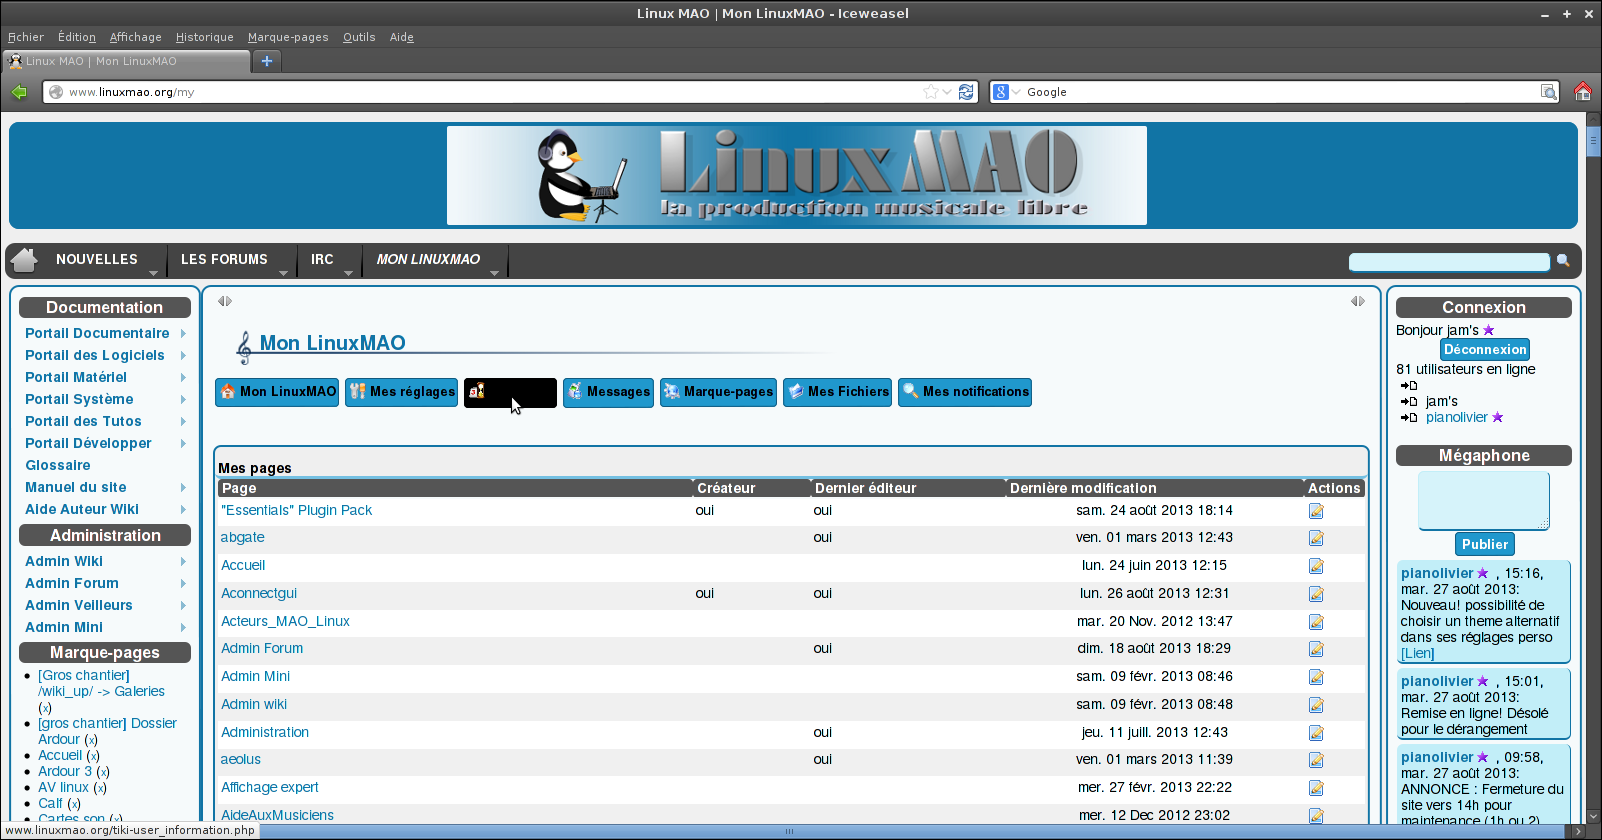Click the bookmark star in address bar
1602x840 pixels.
click(931, 92)
